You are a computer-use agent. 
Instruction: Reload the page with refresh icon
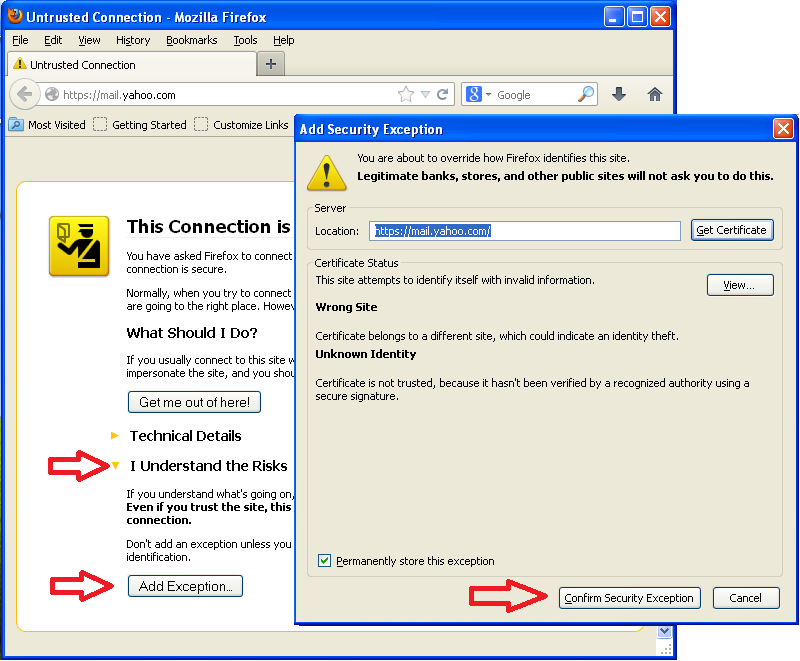(x=442, y=94)
